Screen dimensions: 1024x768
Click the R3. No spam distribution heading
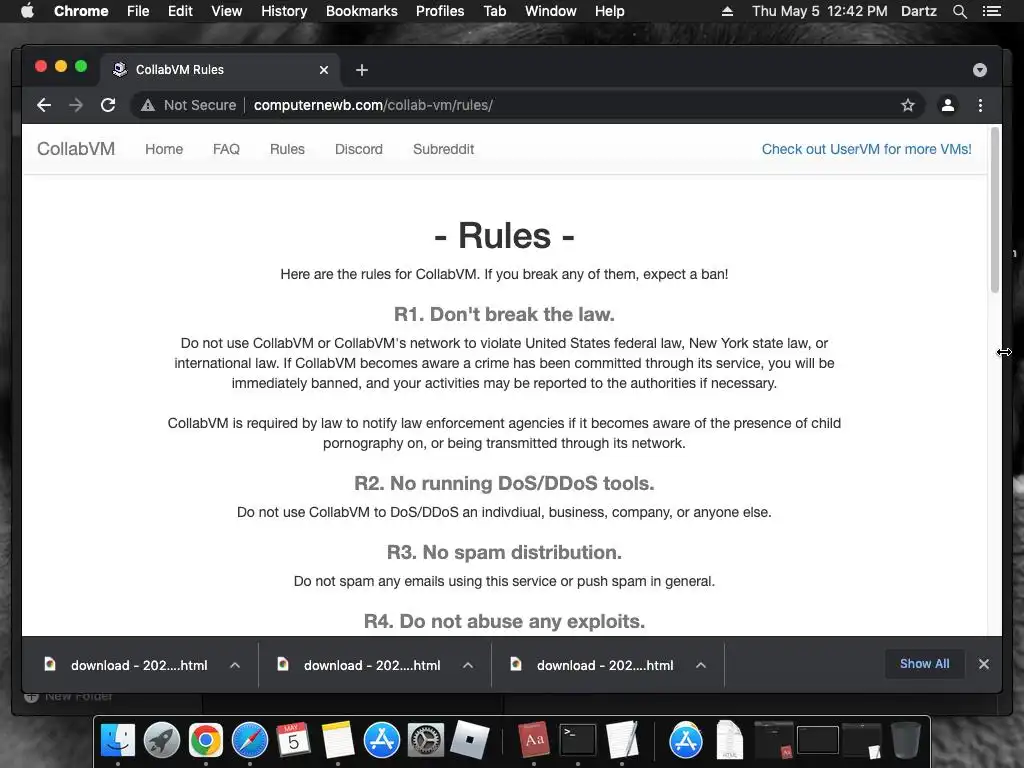pos(504,552)
